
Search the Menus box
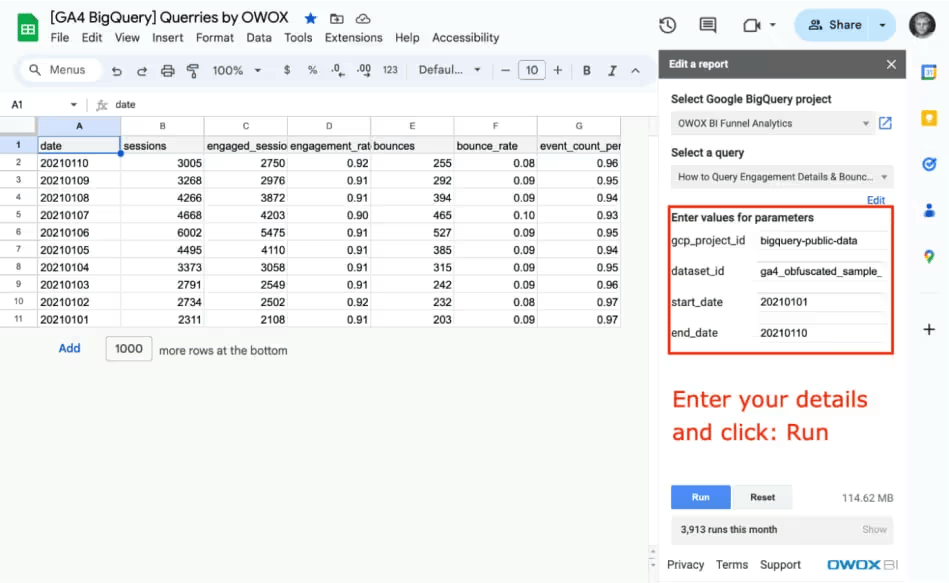point(59,70)
